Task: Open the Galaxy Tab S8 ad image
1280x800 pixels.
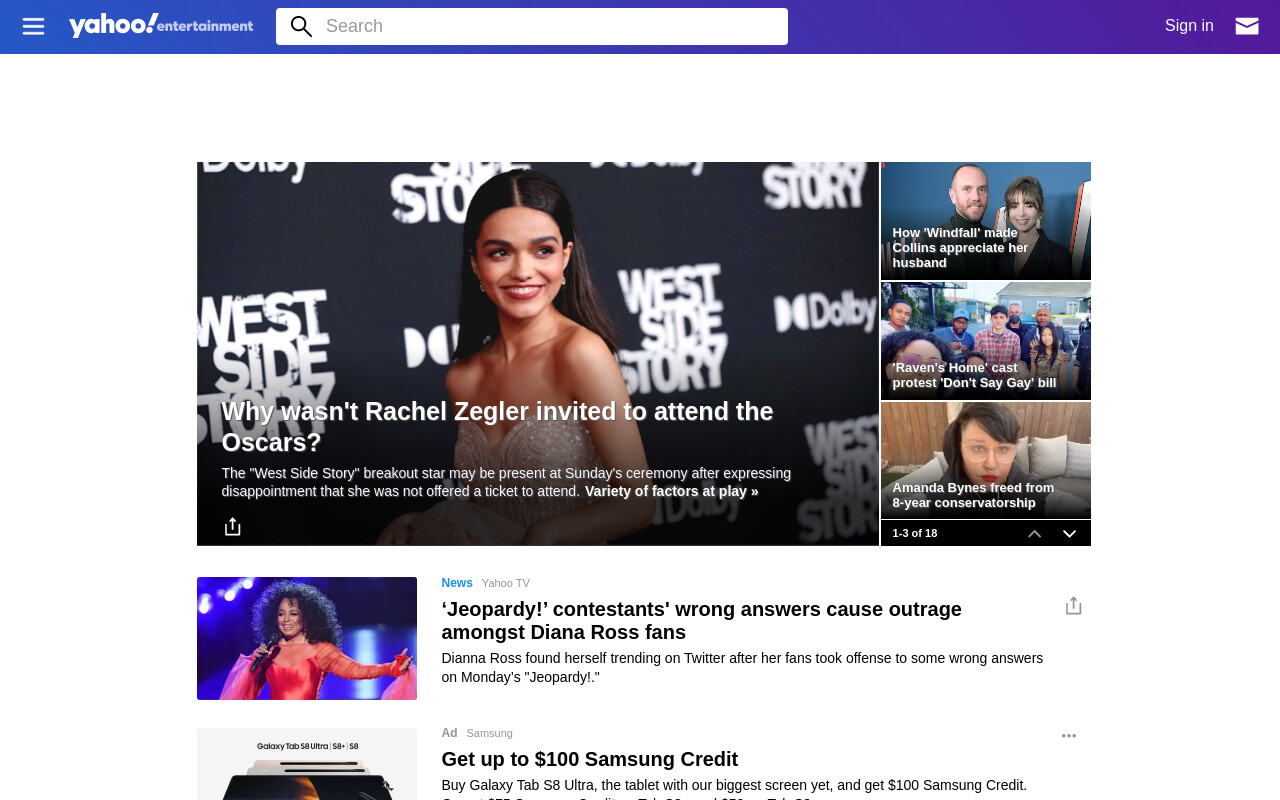Action: pos(307,764)
